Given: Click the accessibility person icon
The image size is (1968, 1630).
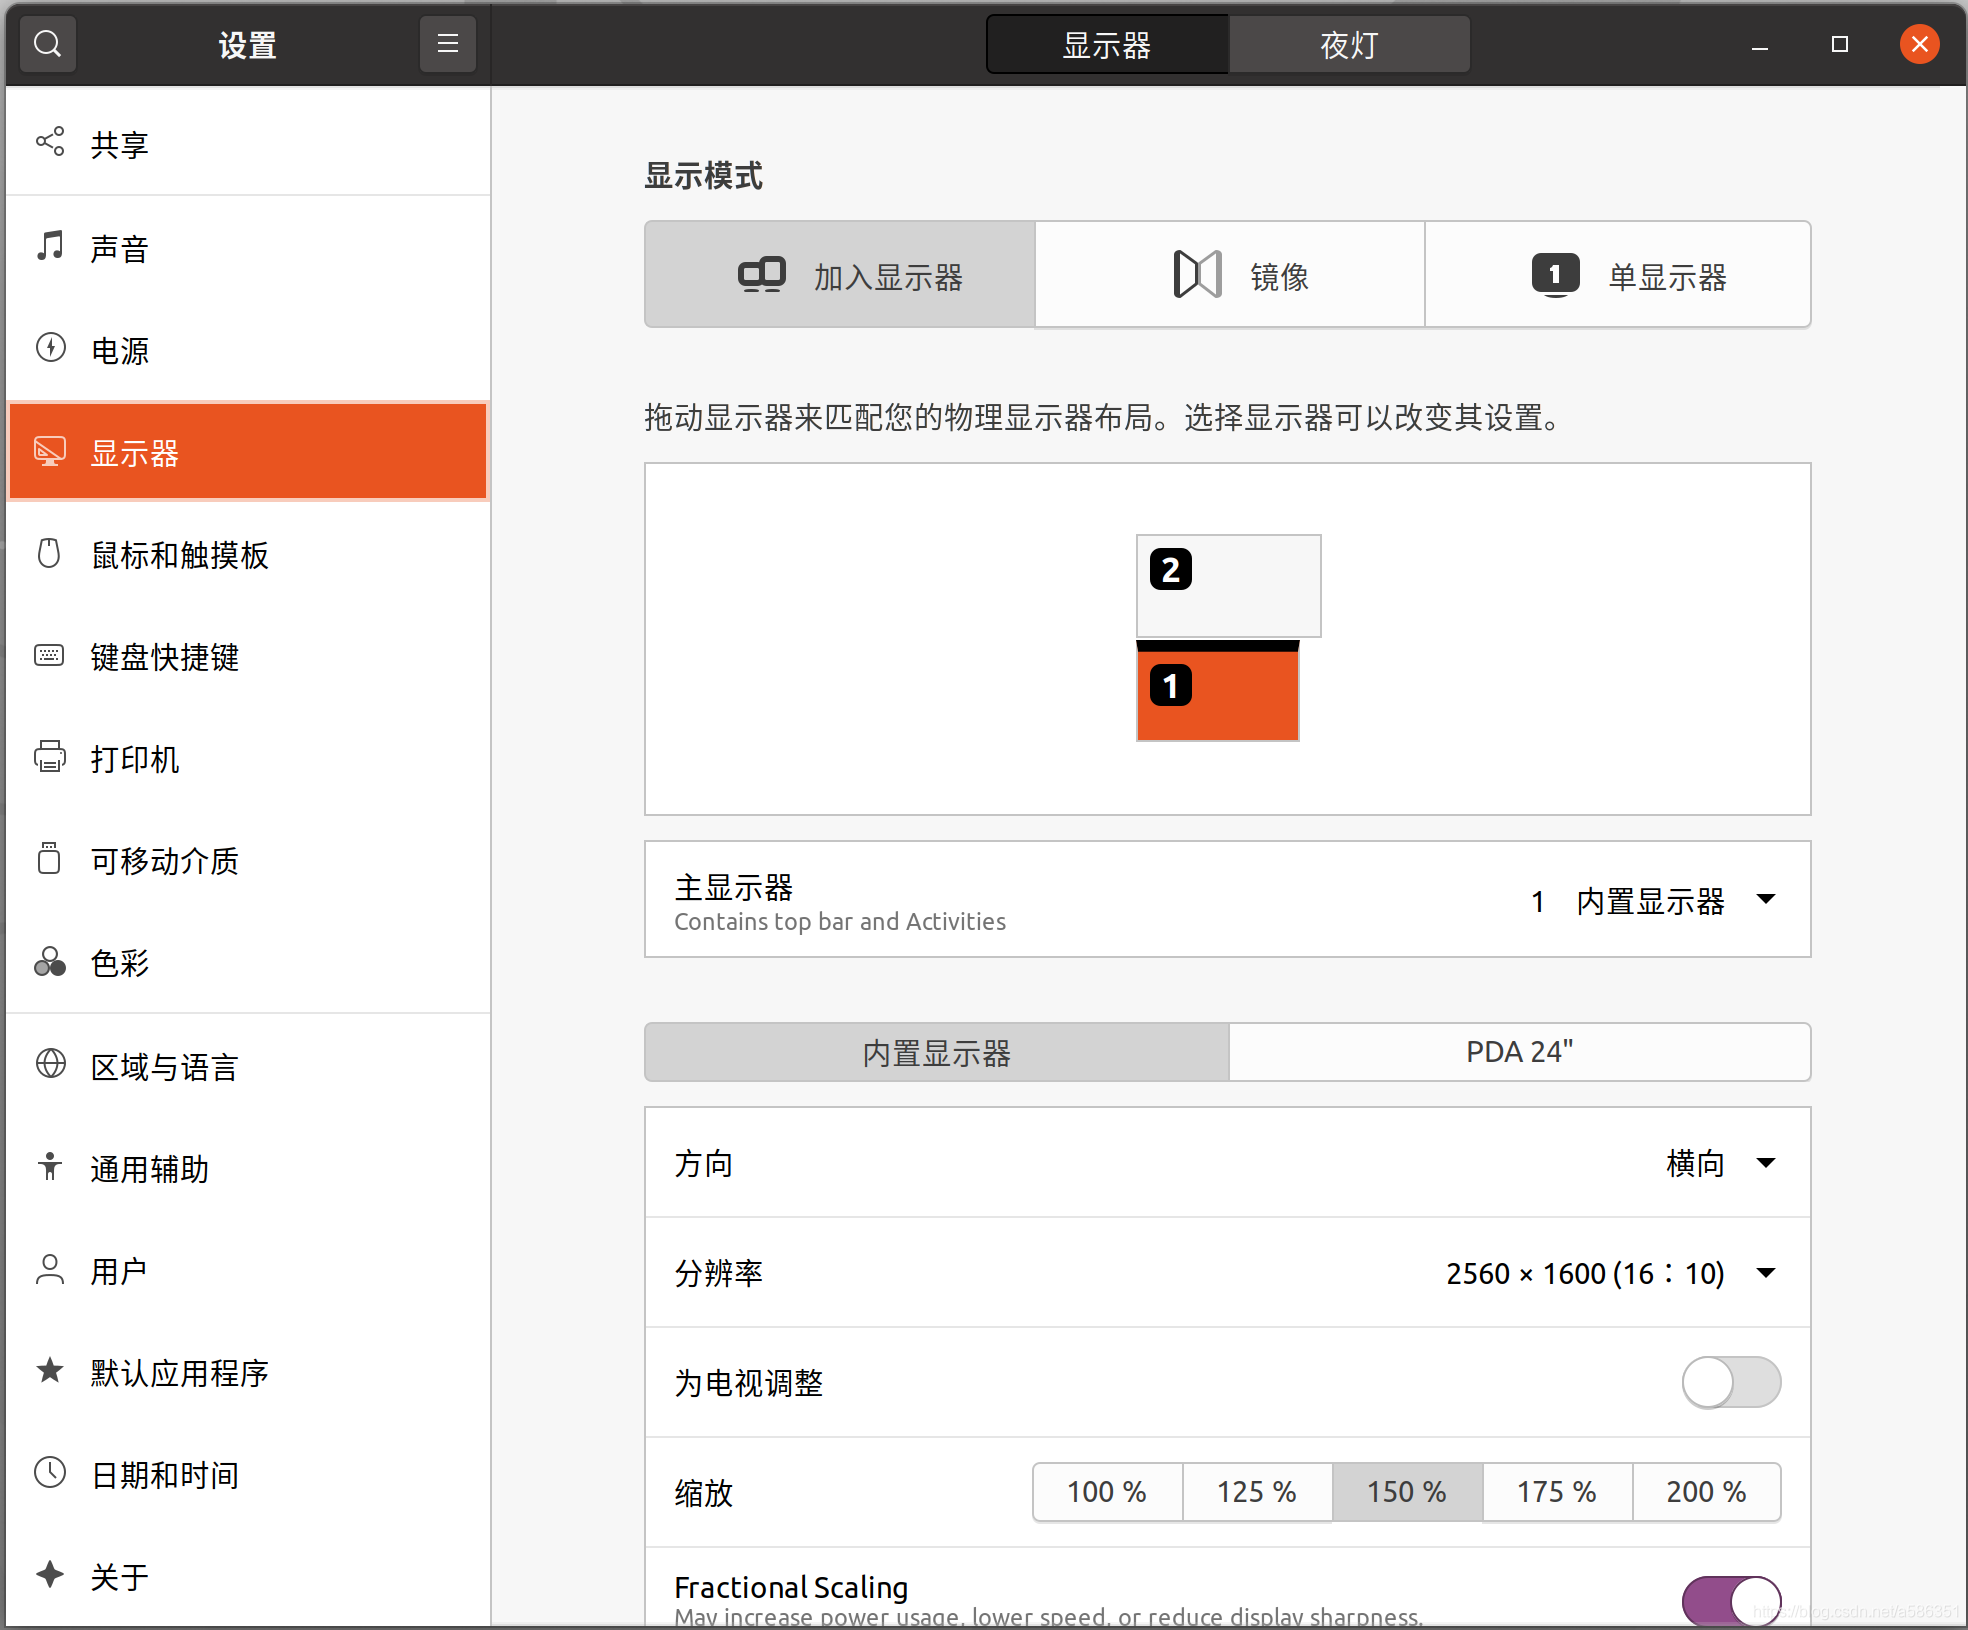Looking at the screenshot, I should pyautogui.click(x=50, y=1166).
